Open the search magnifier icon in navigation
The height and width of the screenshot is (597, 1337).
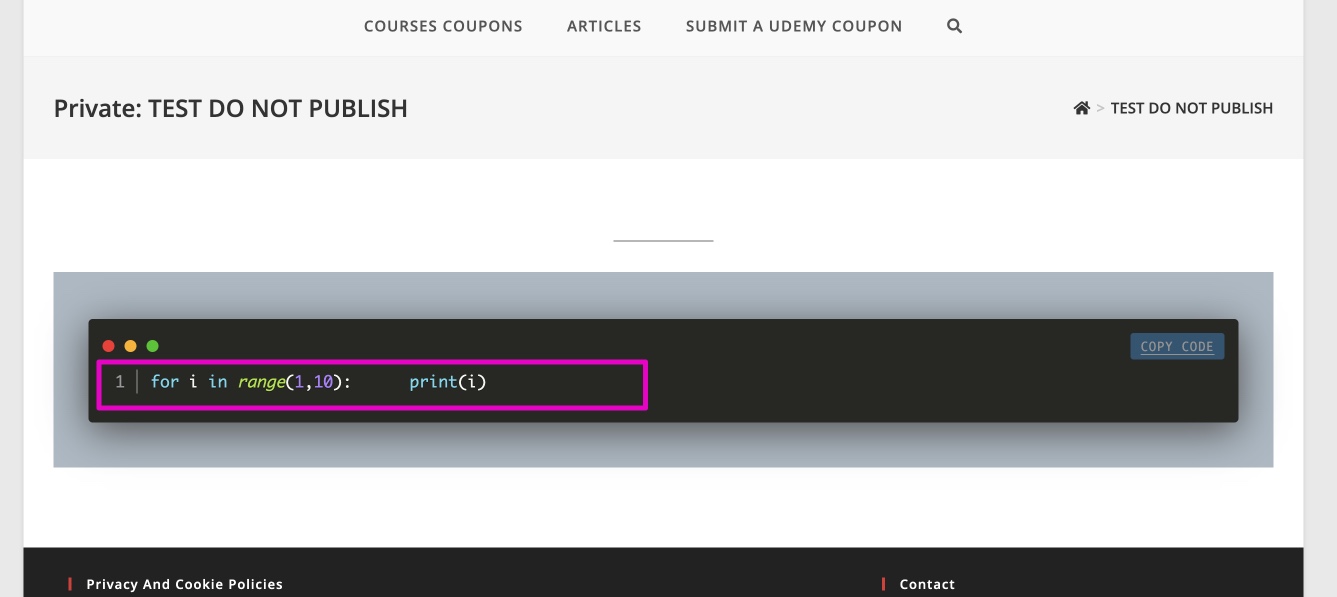(954, 26)
